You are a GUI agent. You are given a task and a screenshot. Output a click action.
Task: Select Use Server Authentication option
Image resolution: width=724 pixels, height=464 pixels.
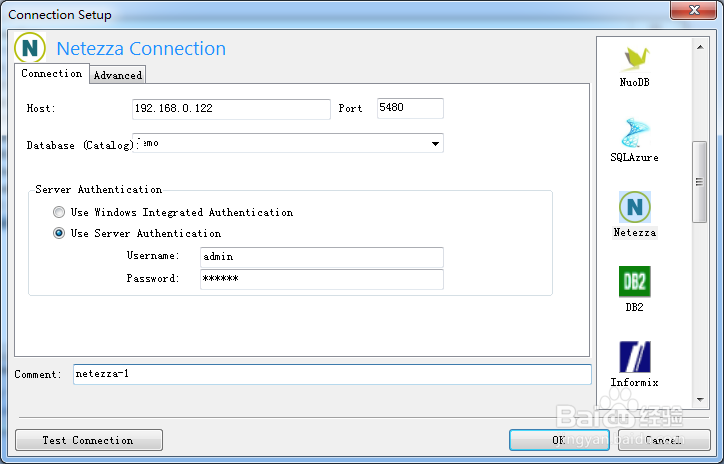point(60,234)
